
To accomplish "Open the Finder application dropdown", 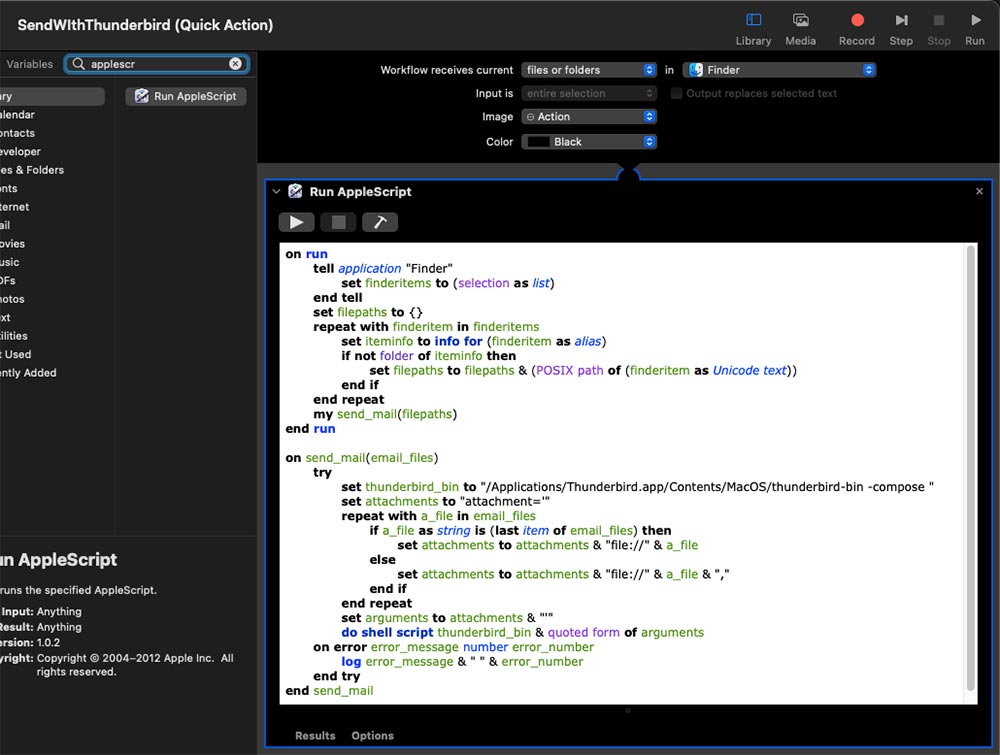I will [779, 70].
